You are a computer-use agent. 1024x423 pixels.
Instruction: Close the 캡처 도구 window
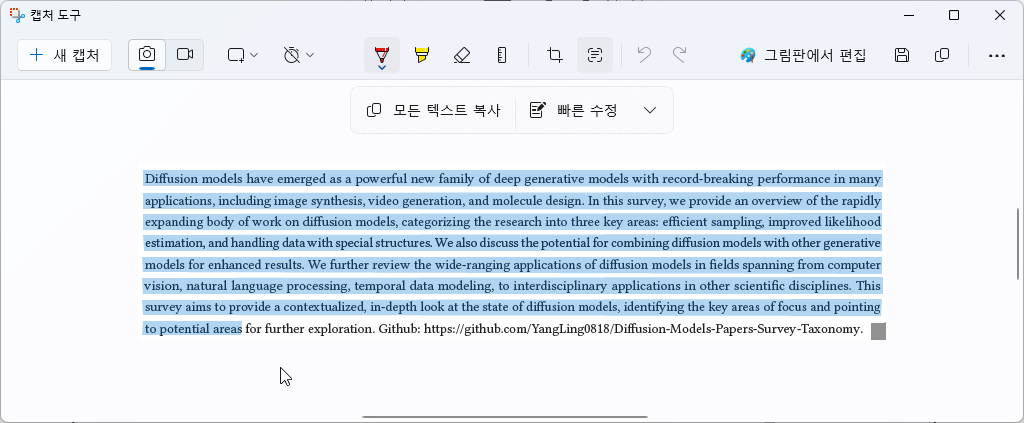1000,15
